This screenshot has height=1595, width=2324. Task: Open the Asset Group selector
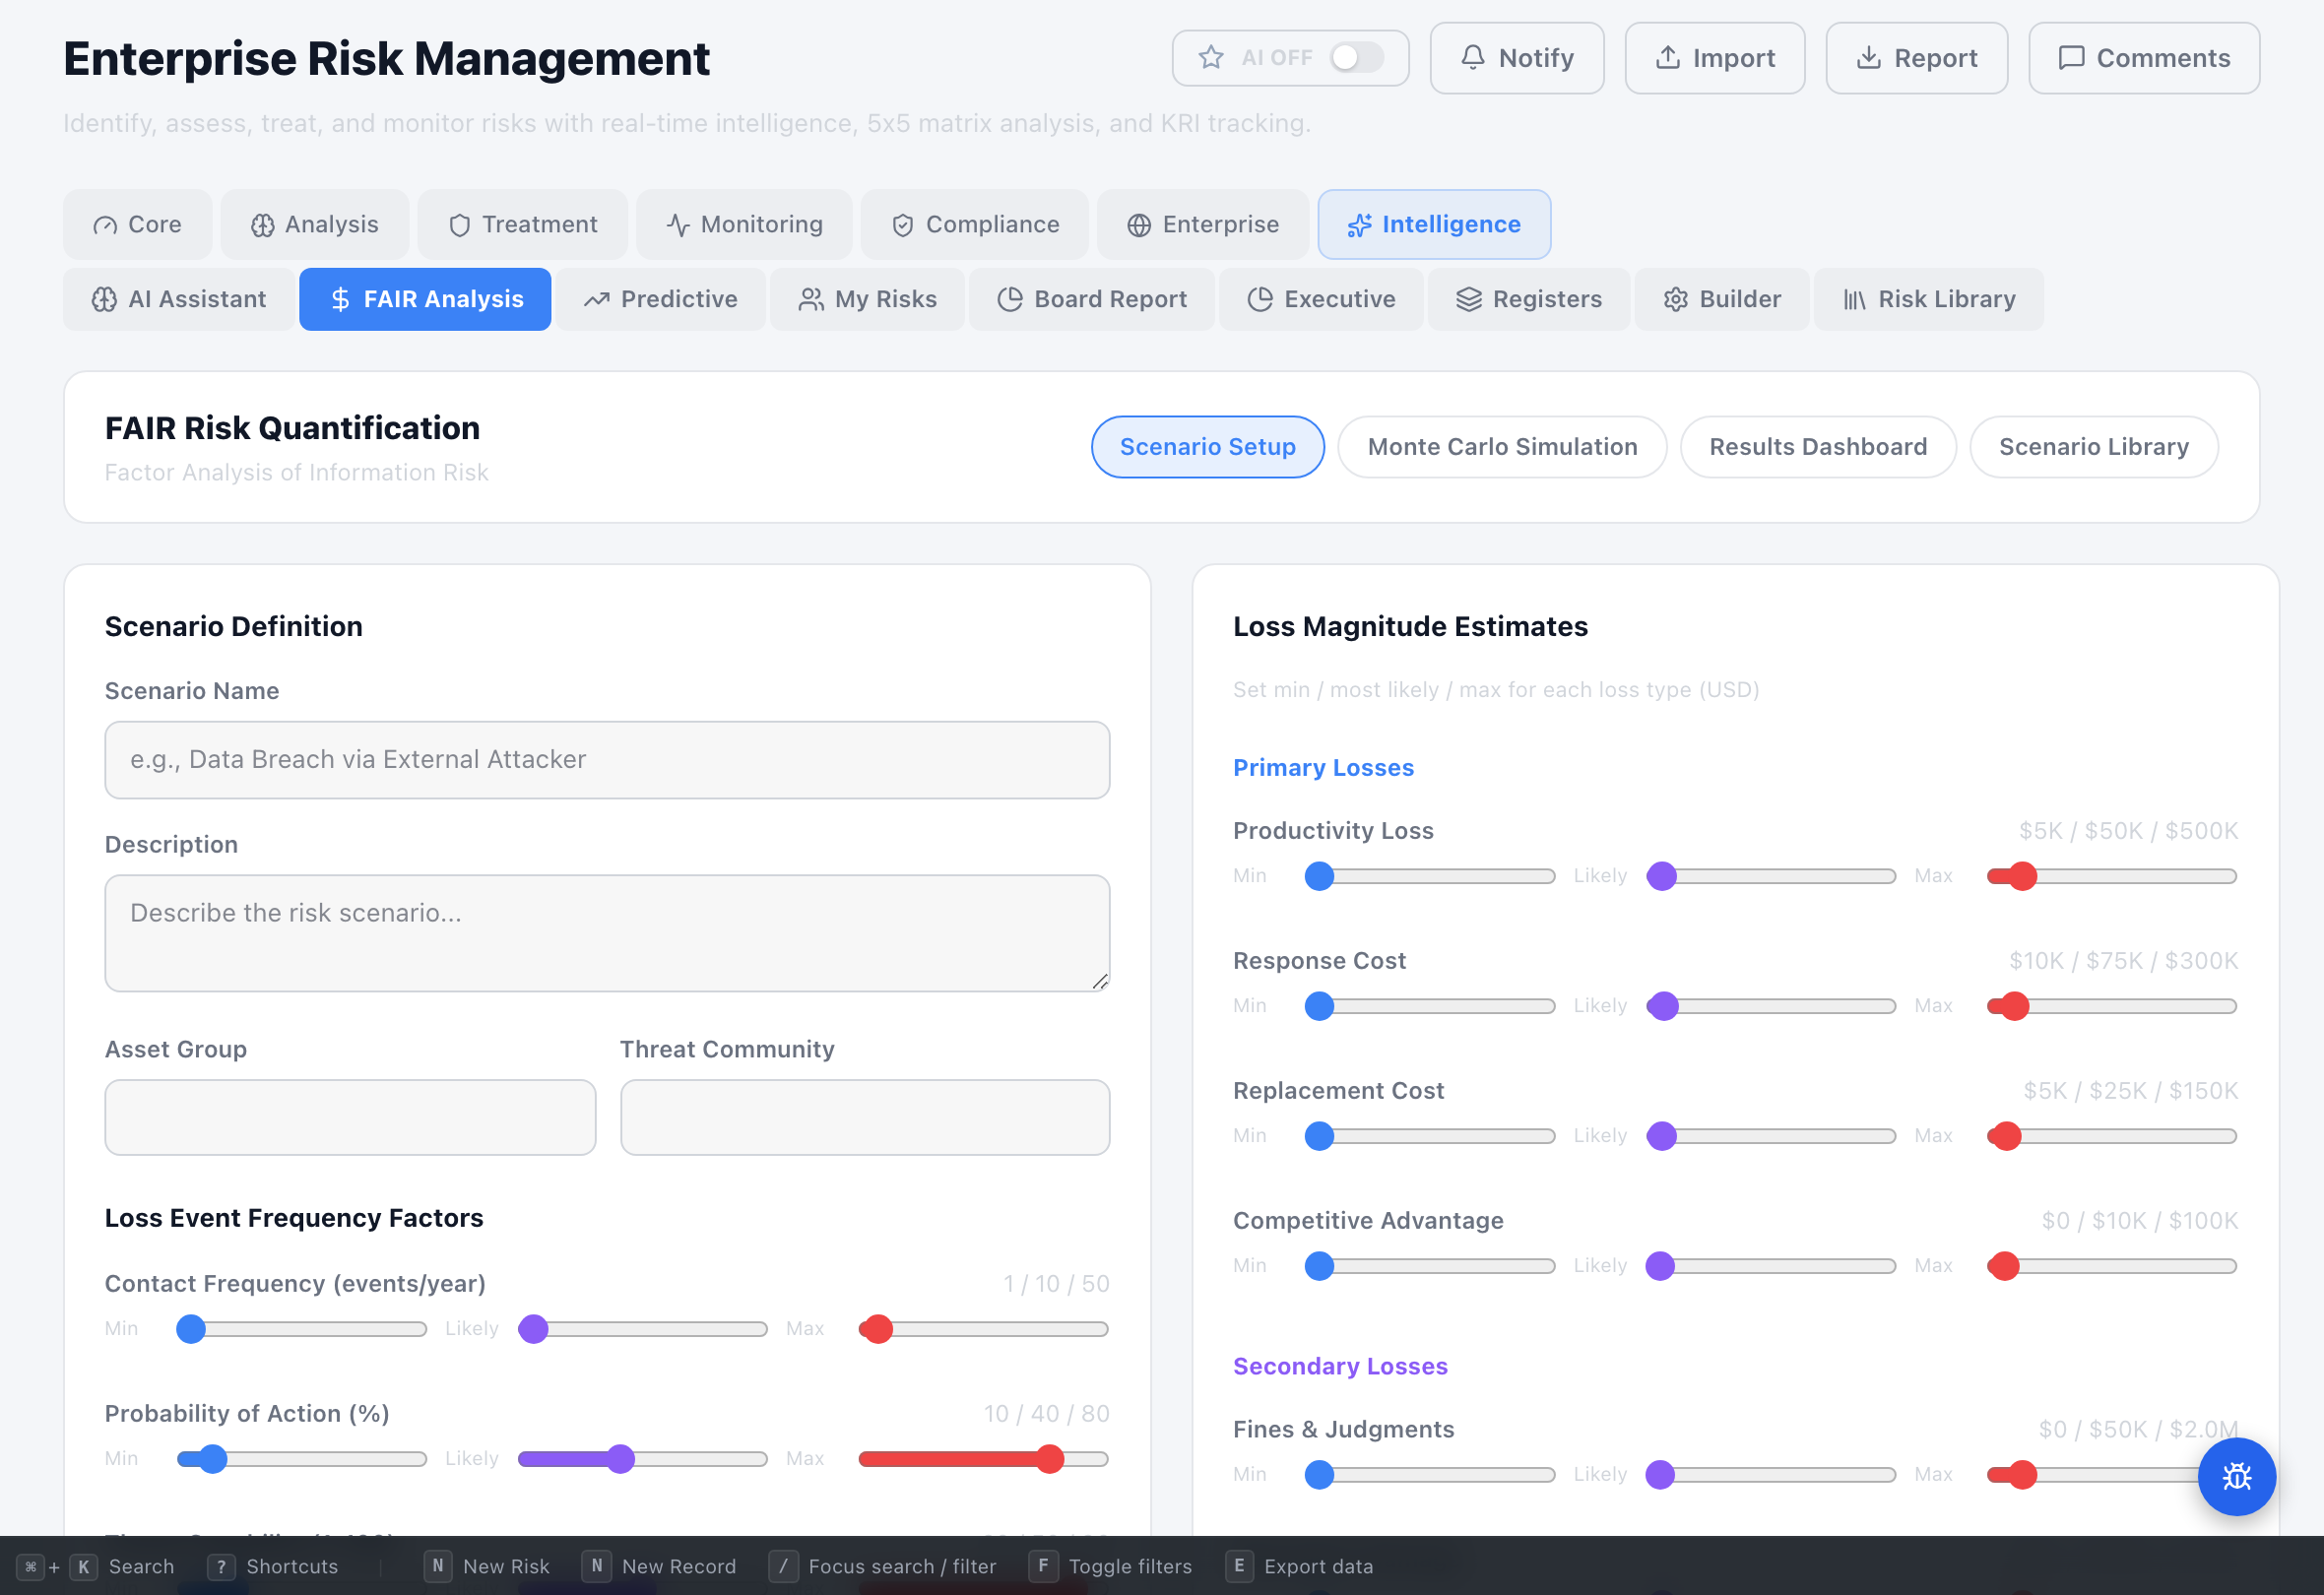tap(349, 1117)
